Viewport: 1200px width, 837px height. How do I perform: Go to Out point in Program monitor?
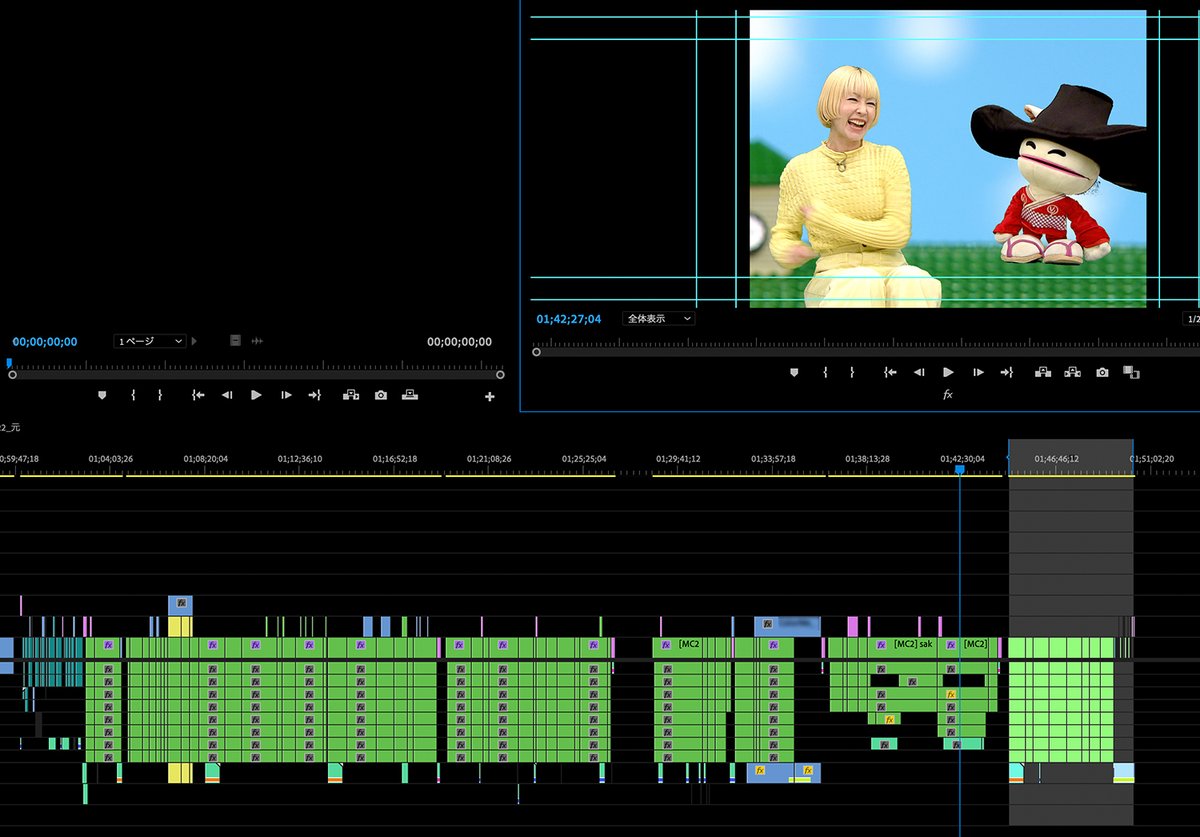tap(1007, 372)
